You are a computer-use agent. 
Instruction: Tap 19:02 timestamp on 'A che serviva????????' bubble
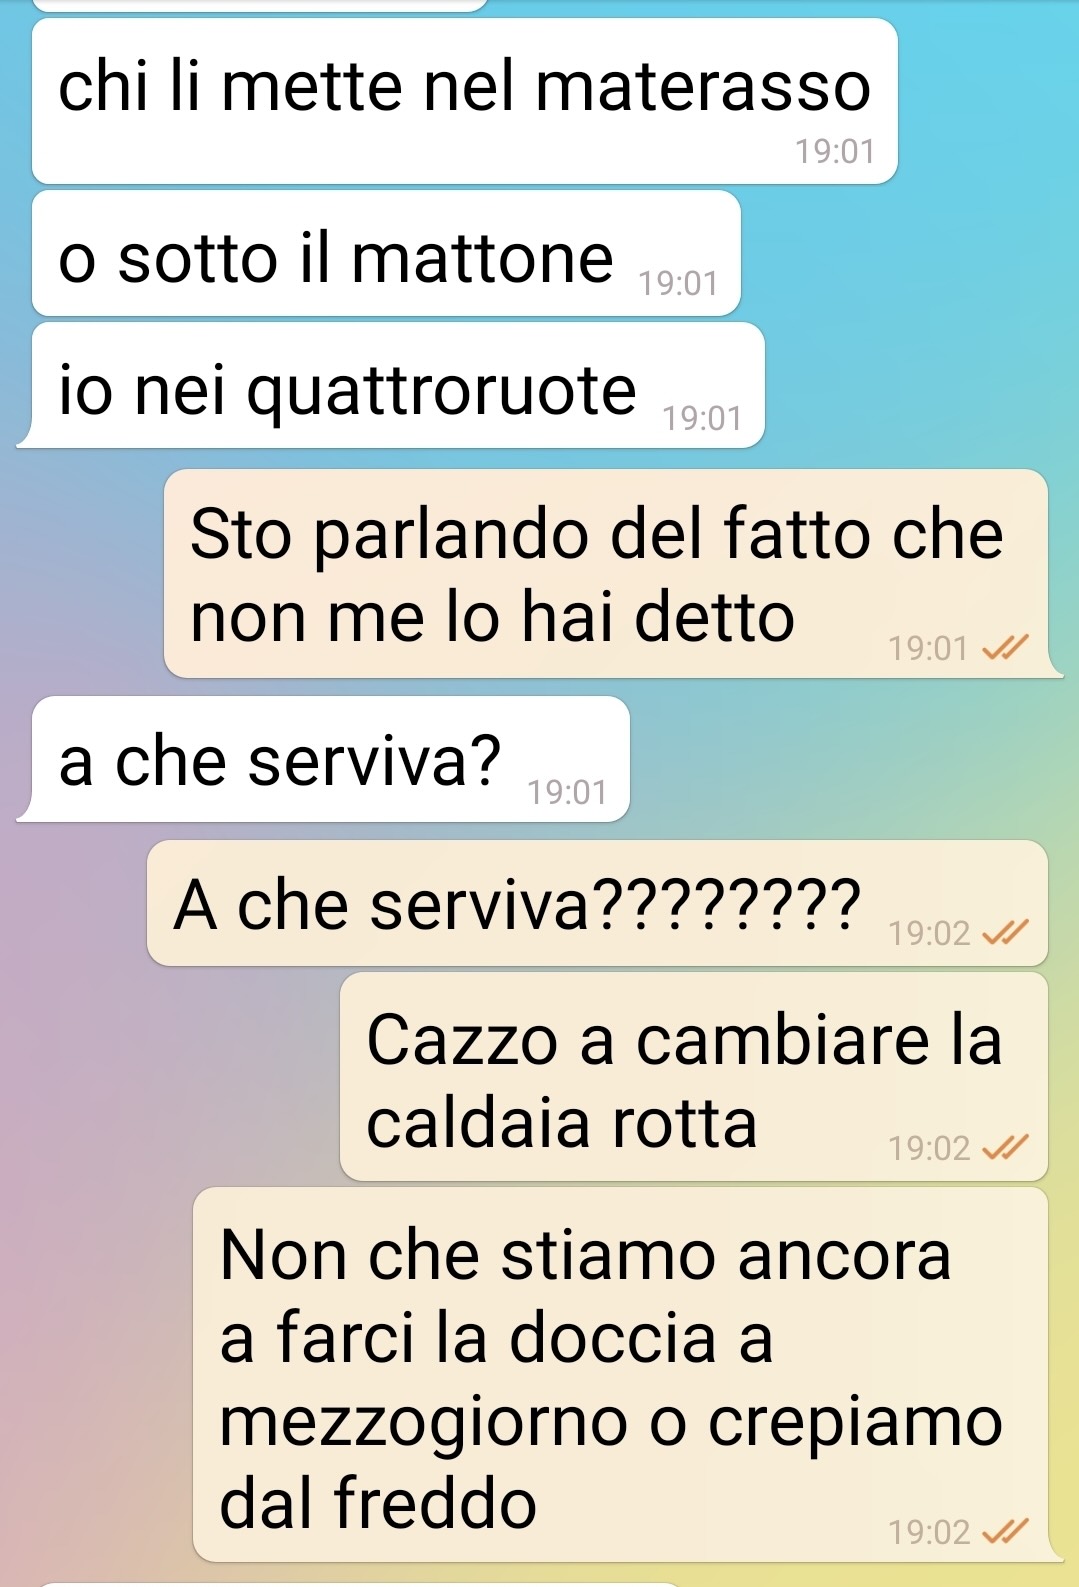(x=929, y=934)
